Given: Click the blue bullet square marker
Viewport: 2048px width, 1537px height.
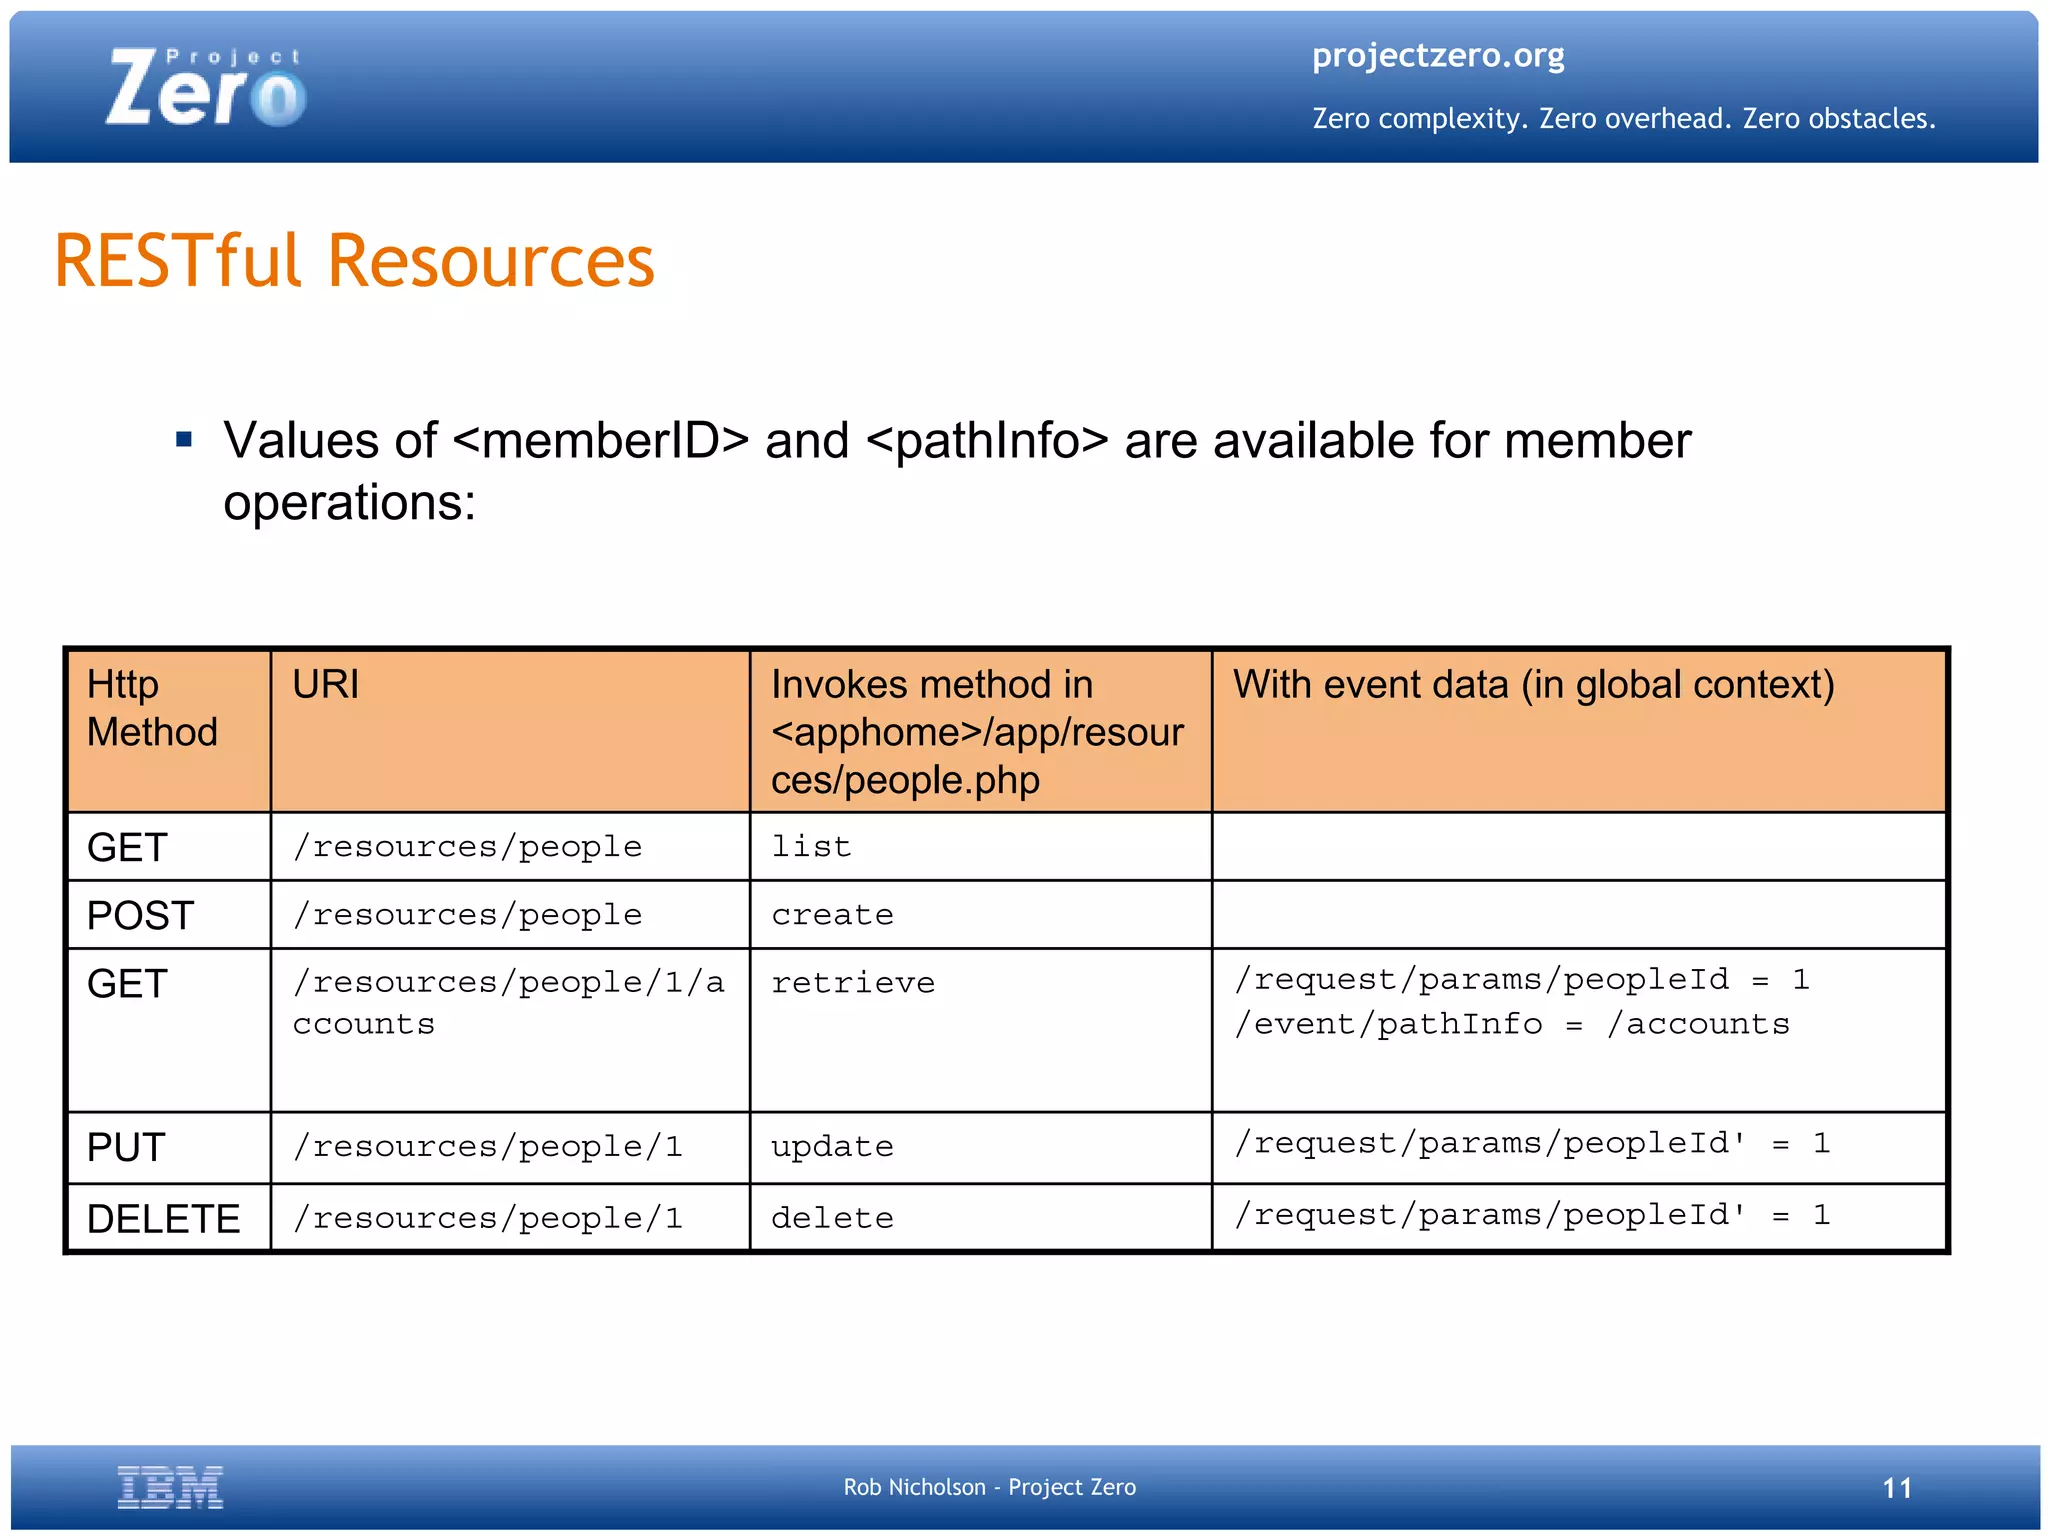Looking at the screenshot, I should 184,439.
